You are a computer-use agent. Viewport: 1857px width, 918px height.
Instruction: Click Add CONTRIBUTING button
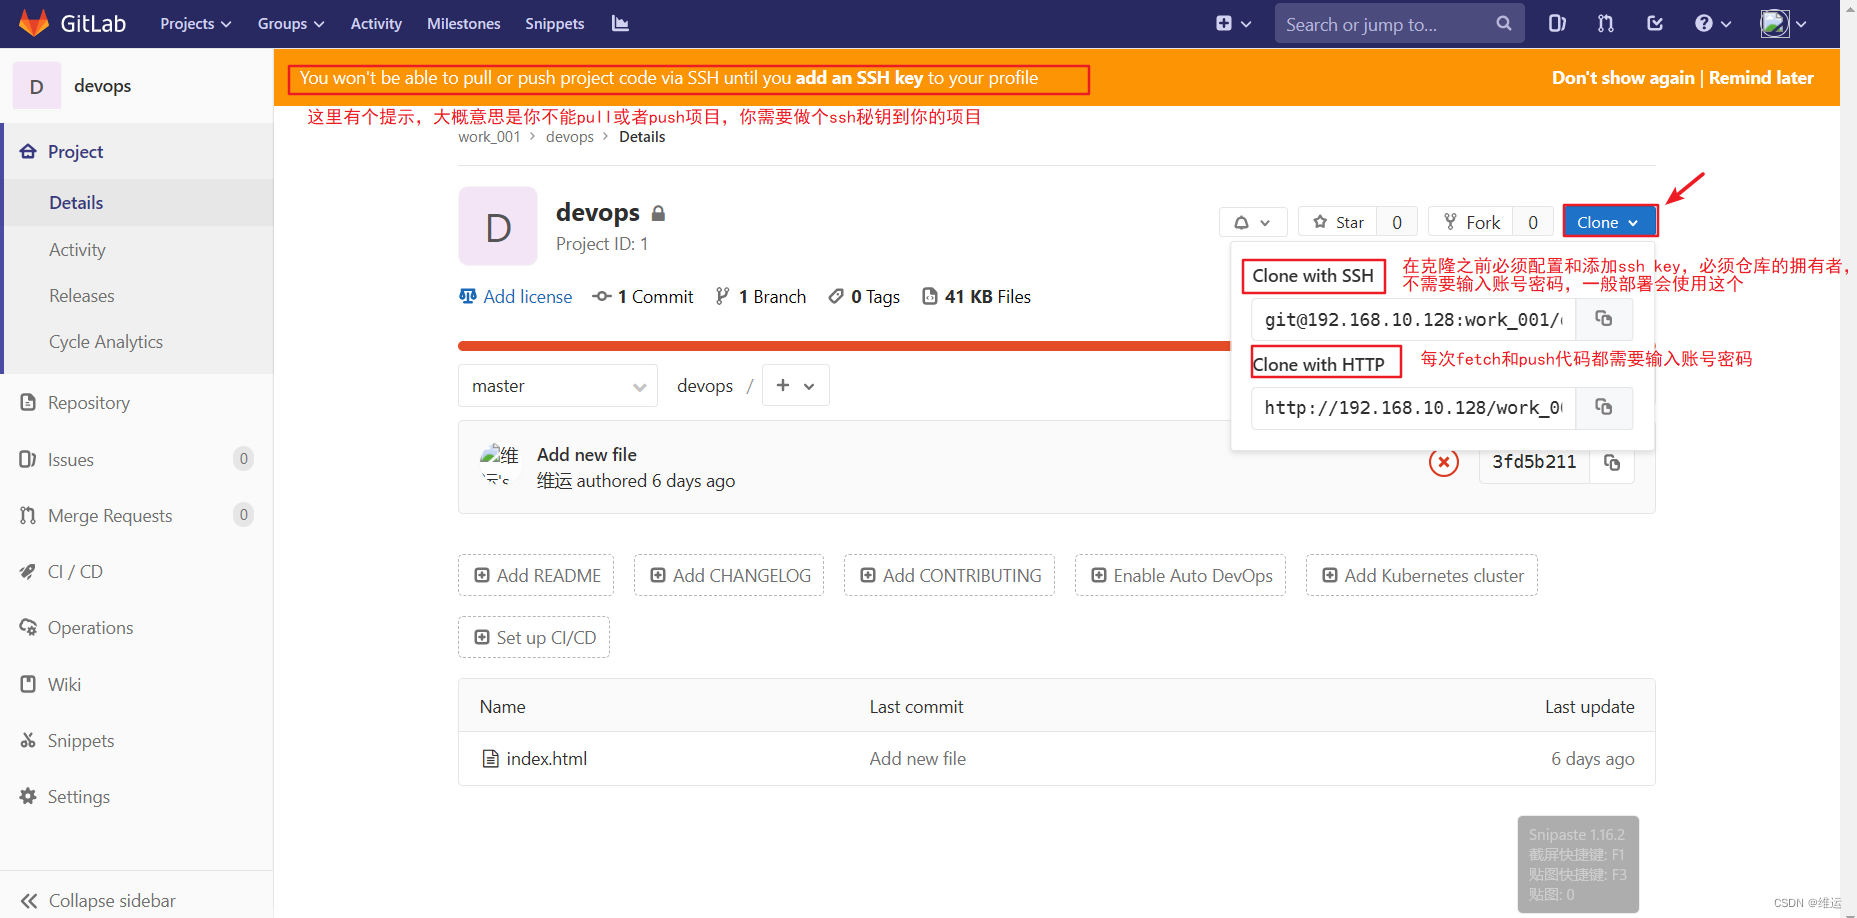coord(950,575)
